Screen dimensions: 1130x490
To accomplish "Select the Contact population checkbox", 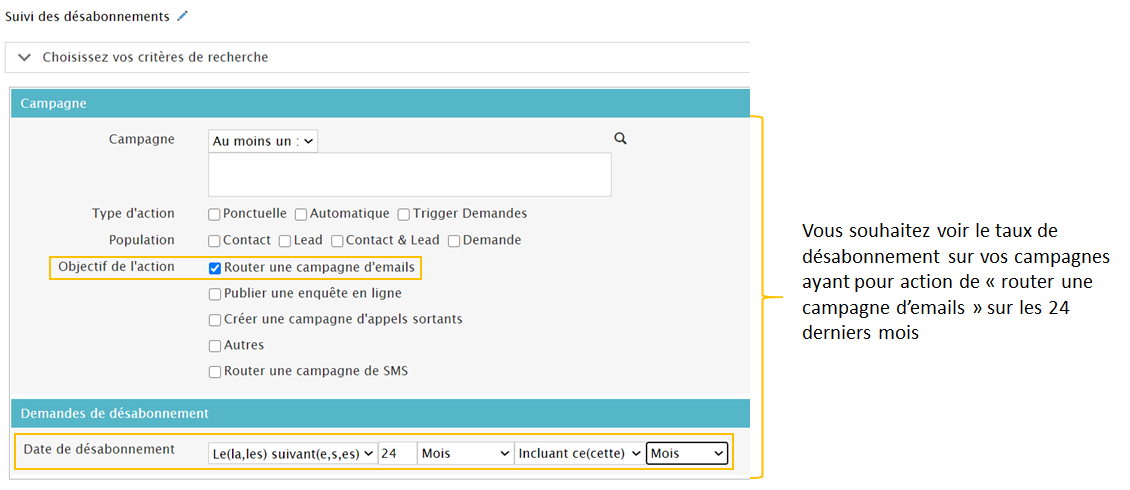I will pyautogui.click(x=215, y=241).
